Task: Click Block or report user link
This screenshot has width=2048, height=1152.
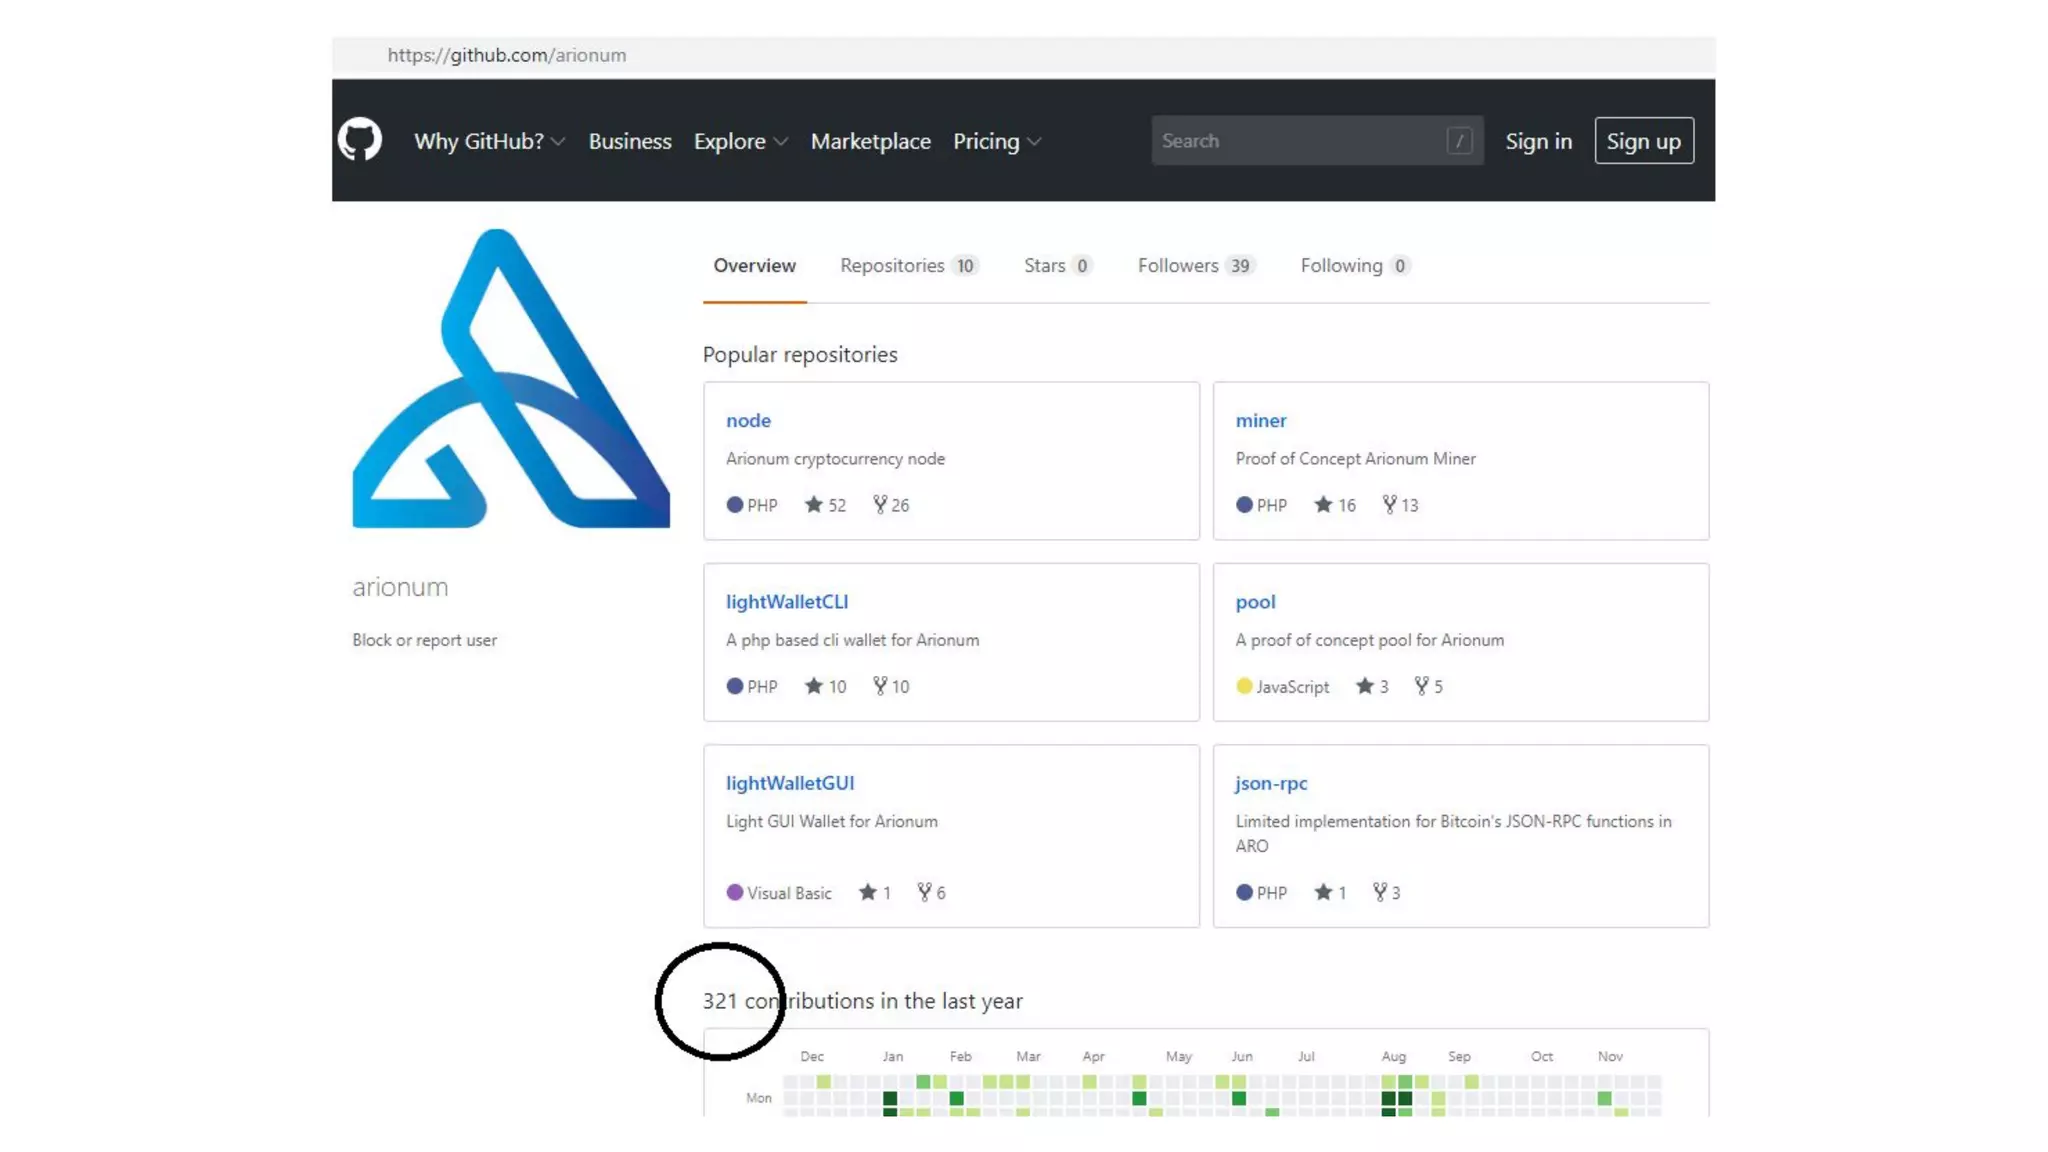Action: point(424,640)
